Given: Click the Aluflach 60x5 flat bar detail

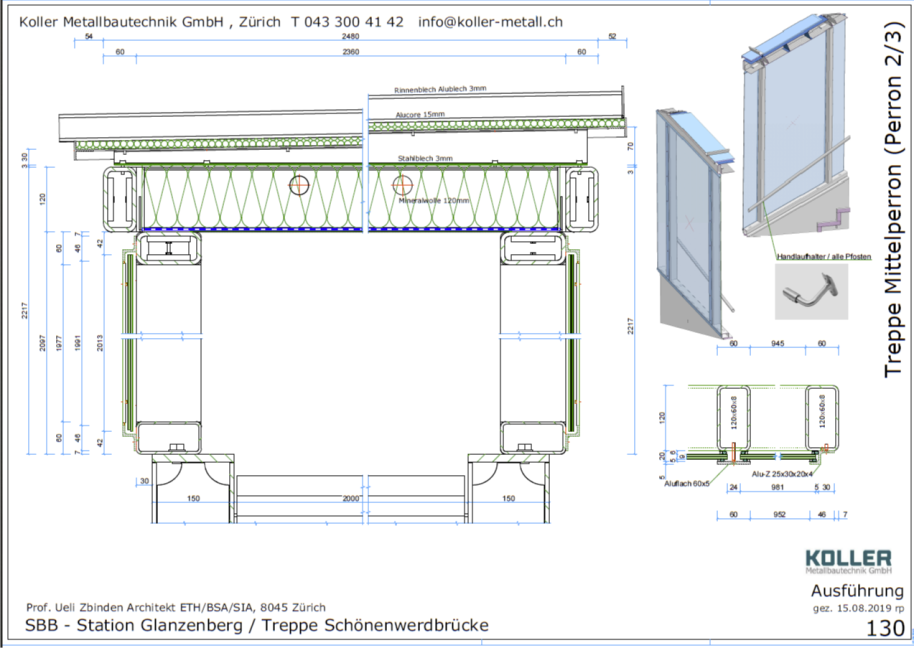Looking at the screenshot, I should tap(688, 483).
